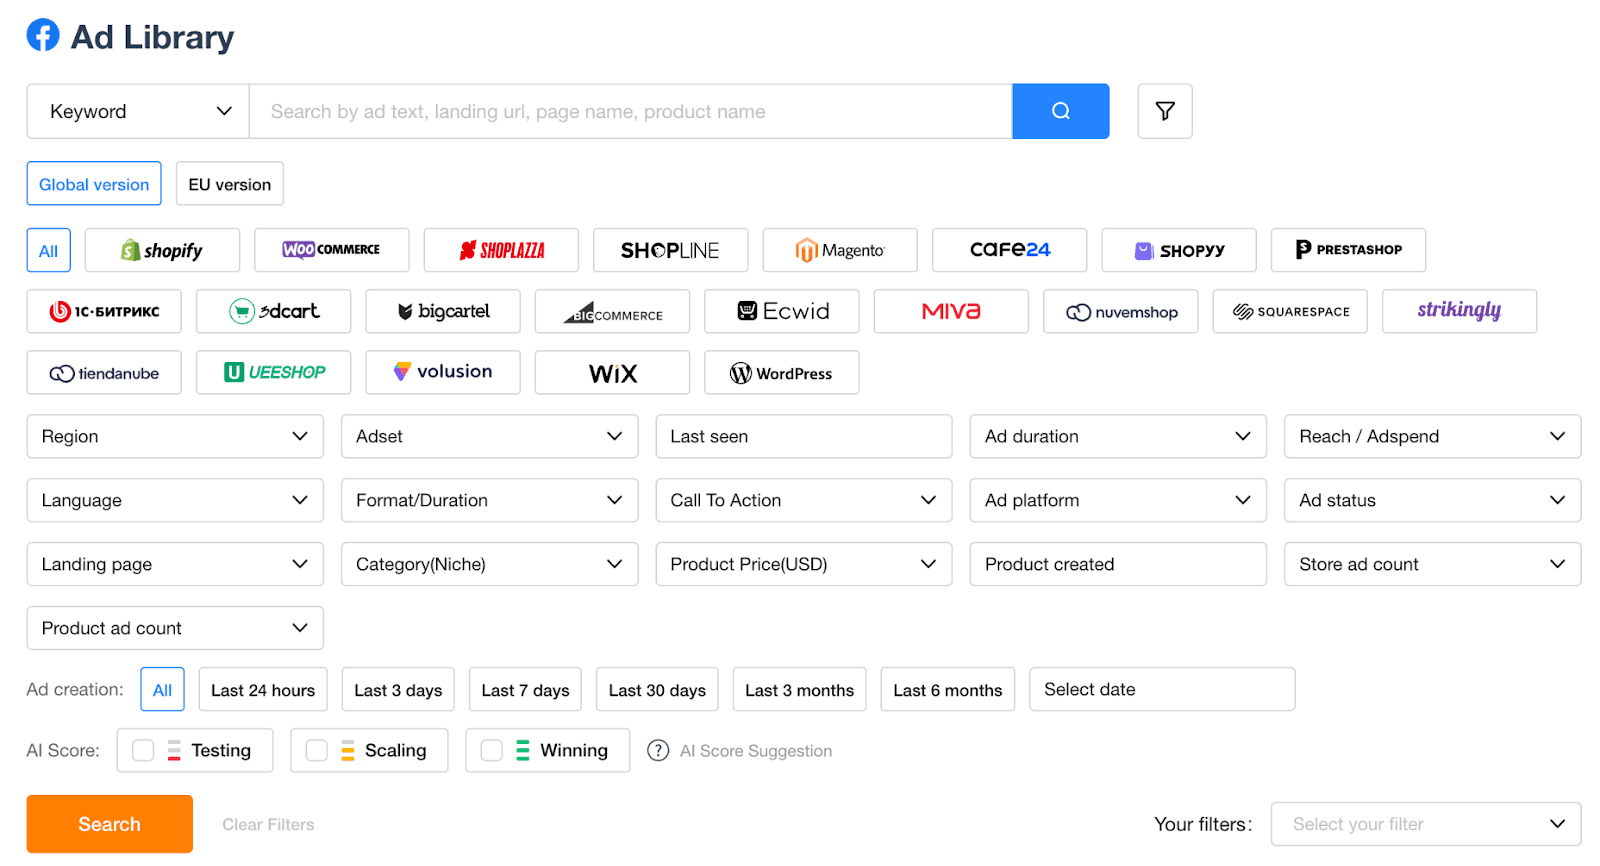
Task: Select the Volusion platform logo
Action: click(443, 372)
